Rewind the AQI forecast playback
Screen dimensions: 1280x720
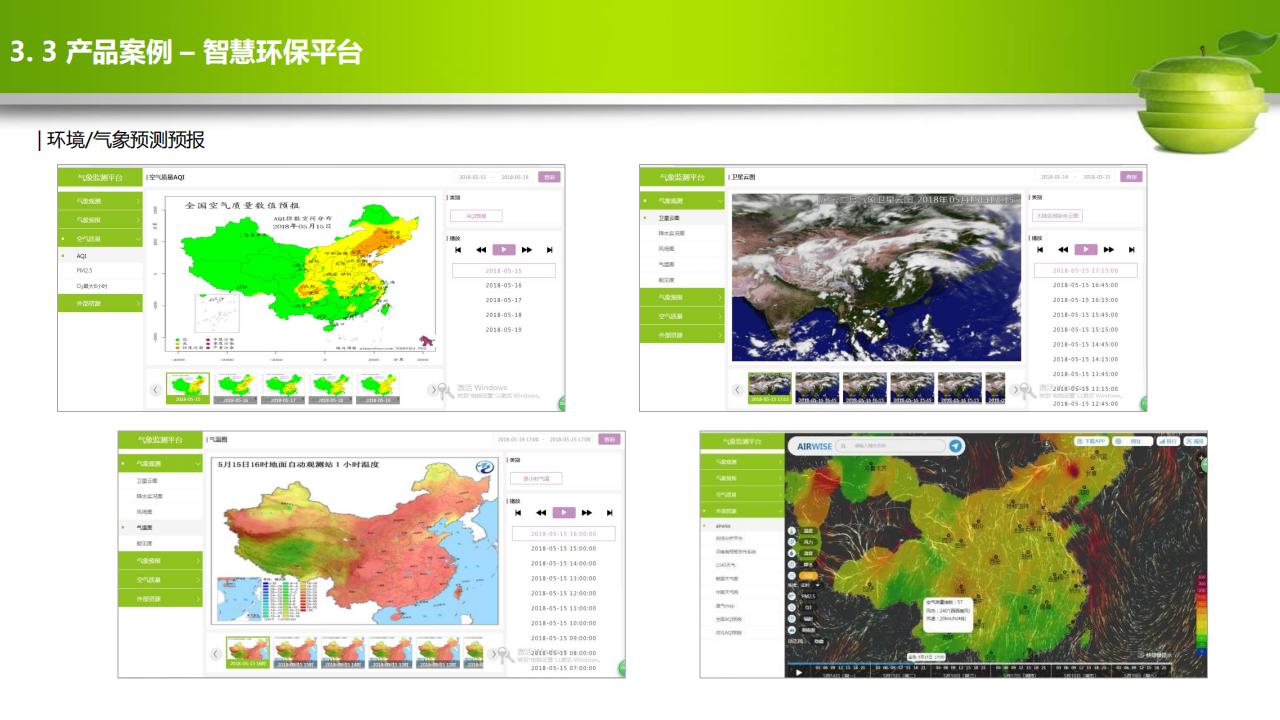pyautogui.click(x=481, y=249)
